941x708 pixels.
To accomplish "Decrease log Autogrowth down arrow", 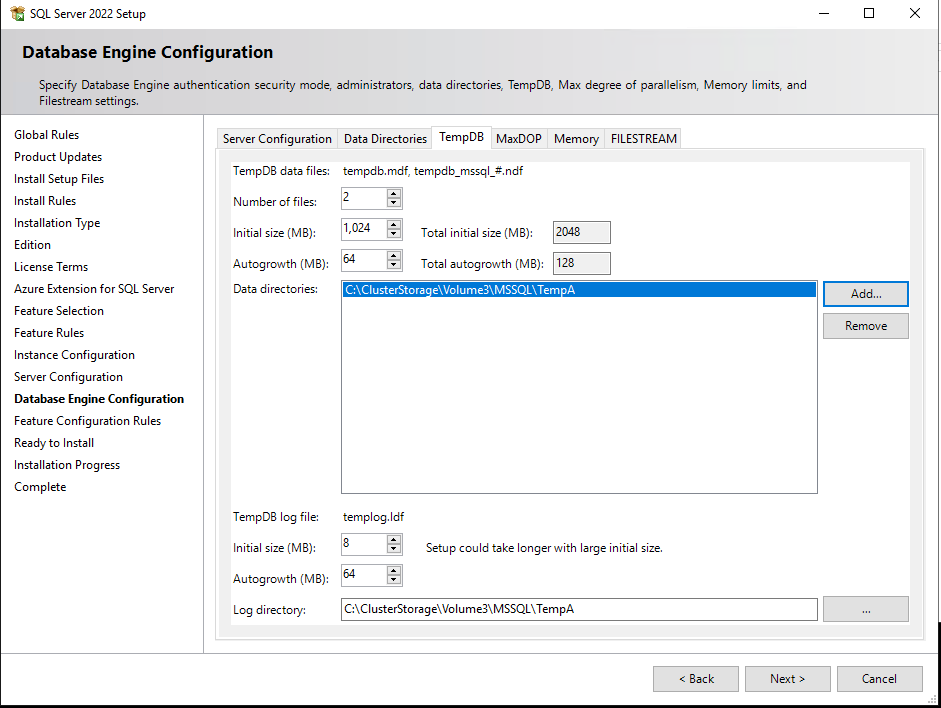I will 394,580.
